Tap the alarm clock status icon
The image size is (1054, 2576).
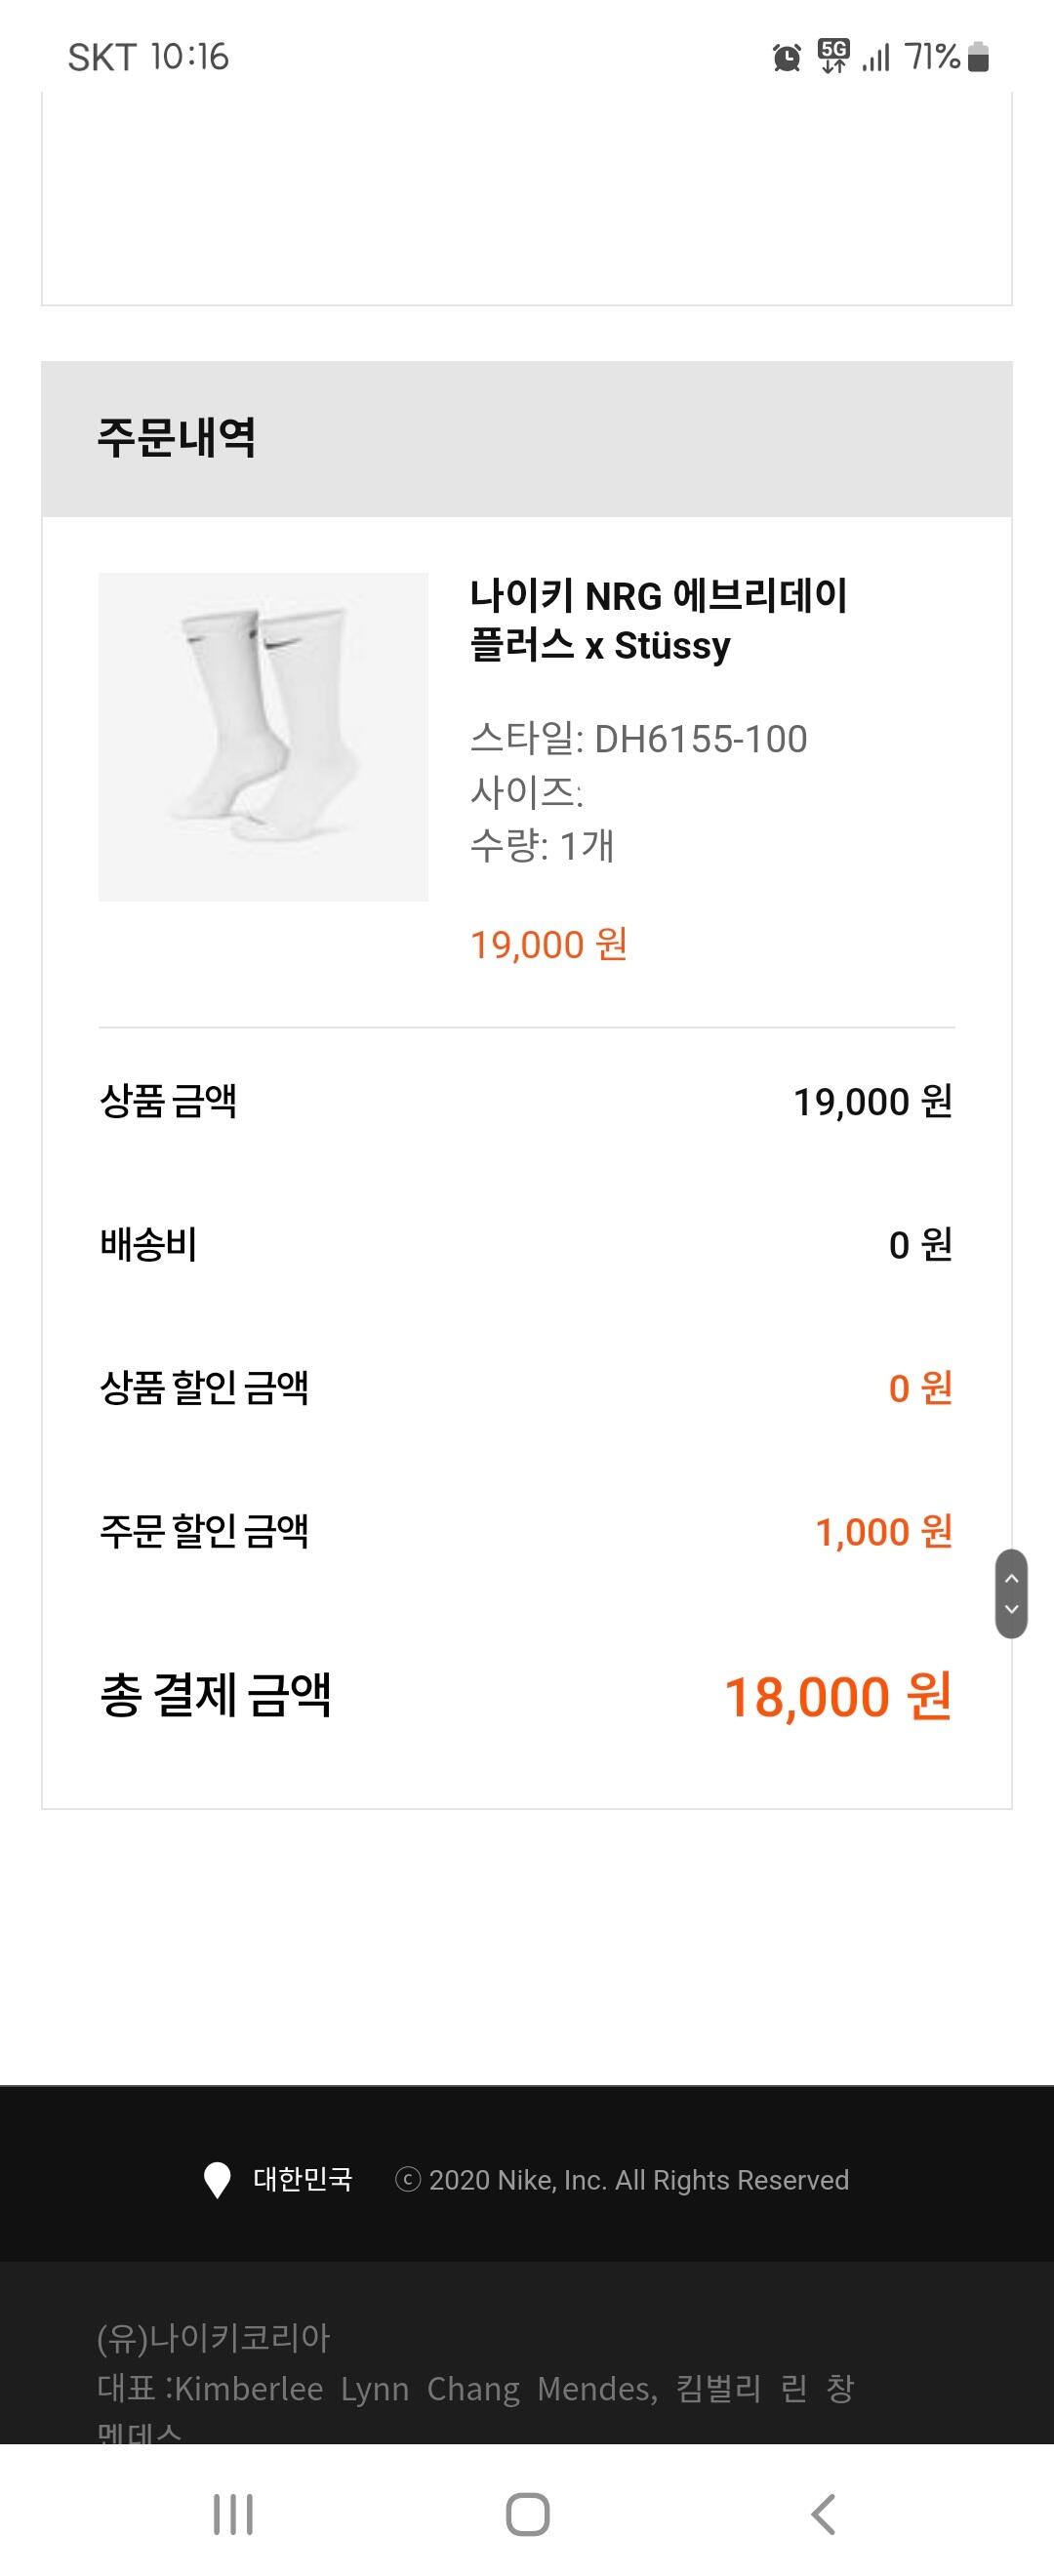click(787, 58)
